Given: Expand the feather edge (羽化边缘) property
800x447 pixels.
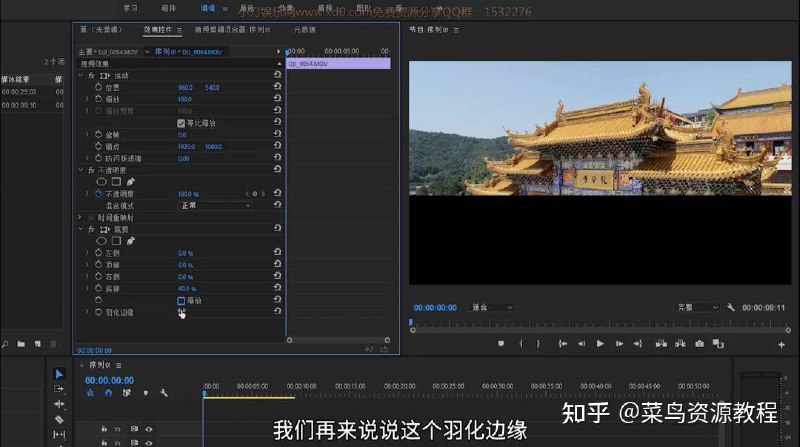Looking at the screenshot, I should (x=86, y=312).
